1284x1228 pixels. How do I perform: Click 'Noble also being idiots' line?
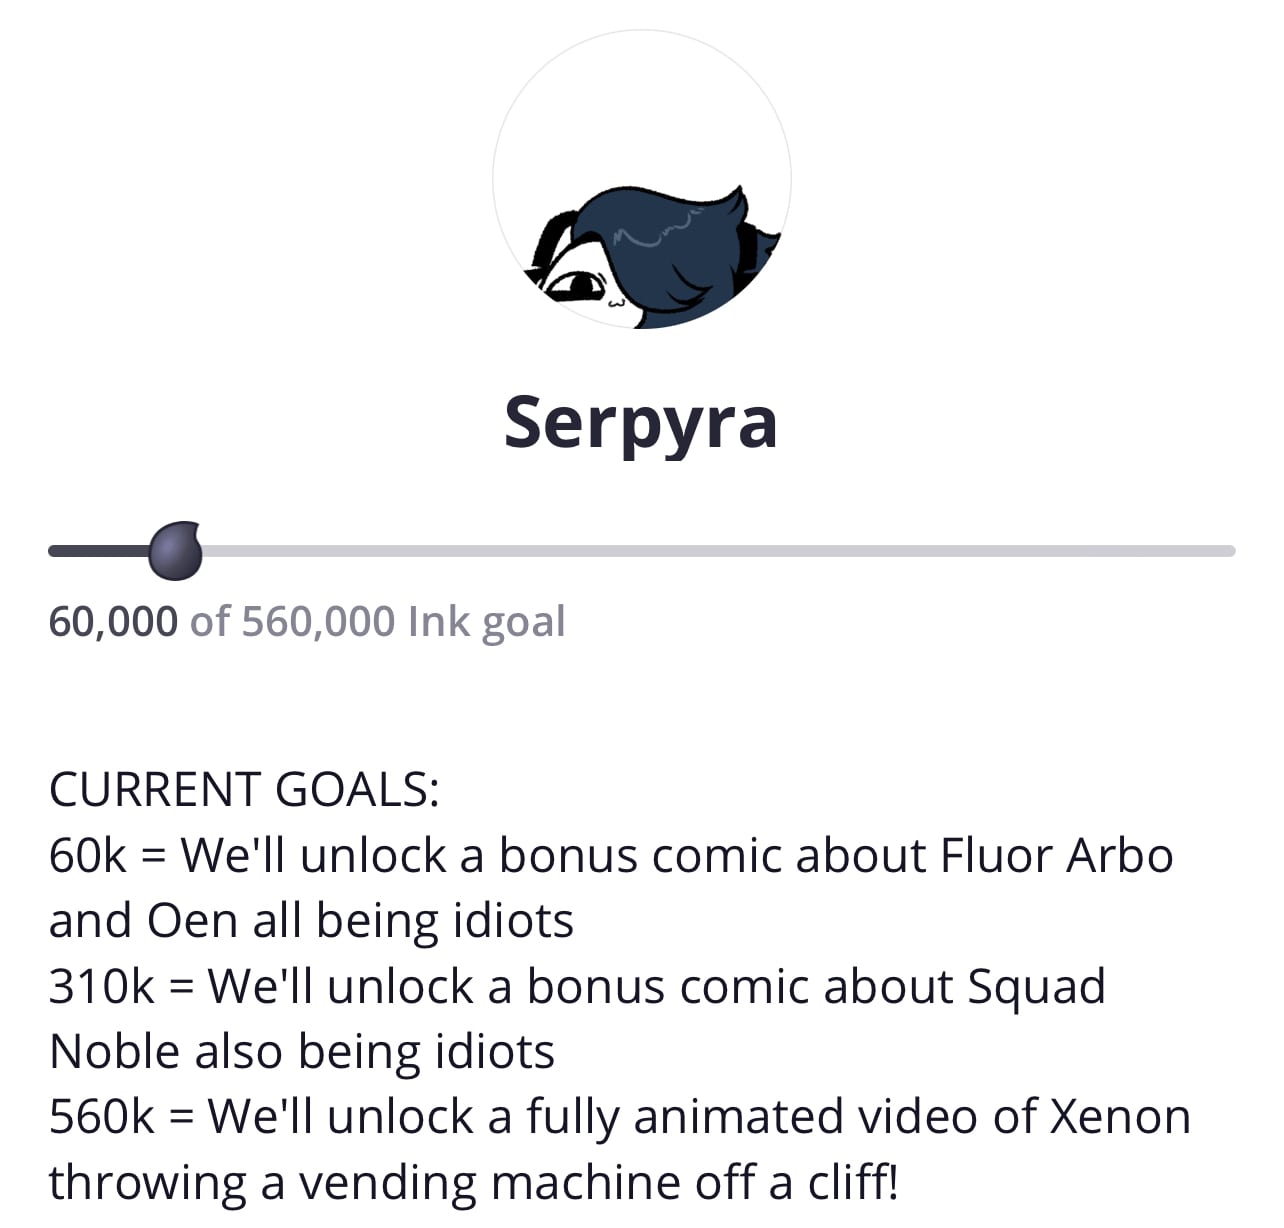(x=301, y=1052)
